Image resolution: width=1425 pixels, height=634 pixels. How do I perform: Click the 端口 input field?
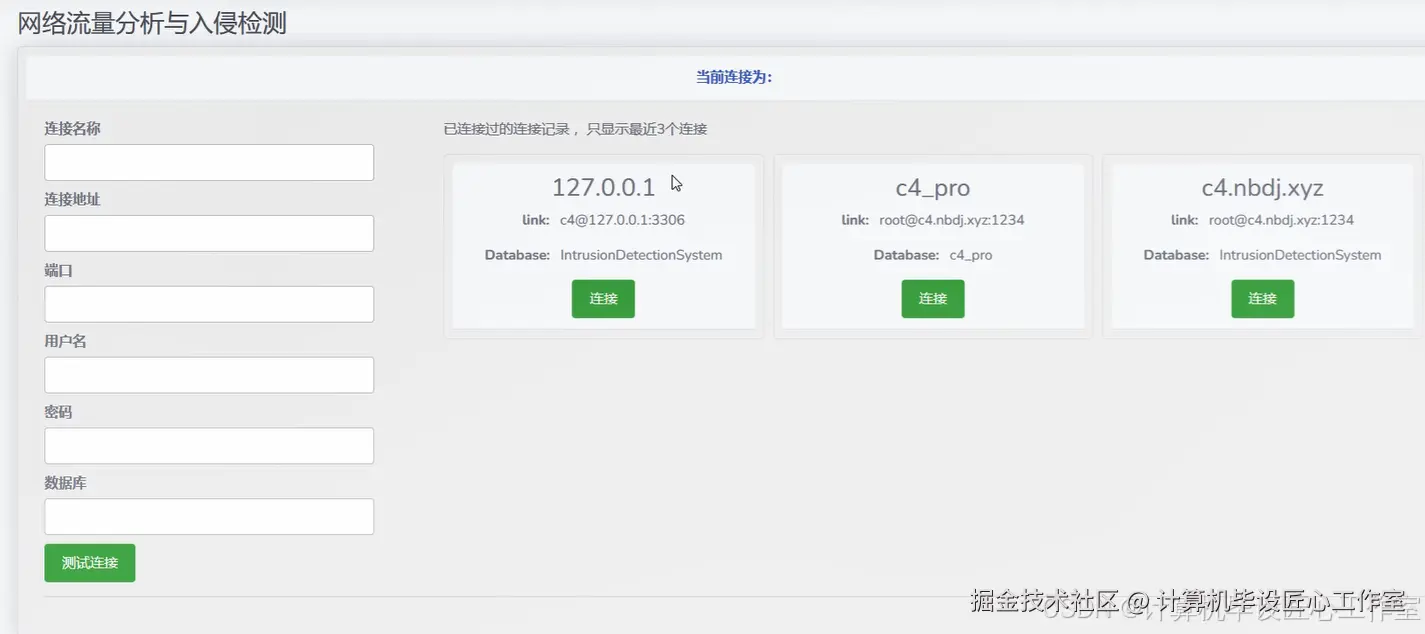coord(208,304)
